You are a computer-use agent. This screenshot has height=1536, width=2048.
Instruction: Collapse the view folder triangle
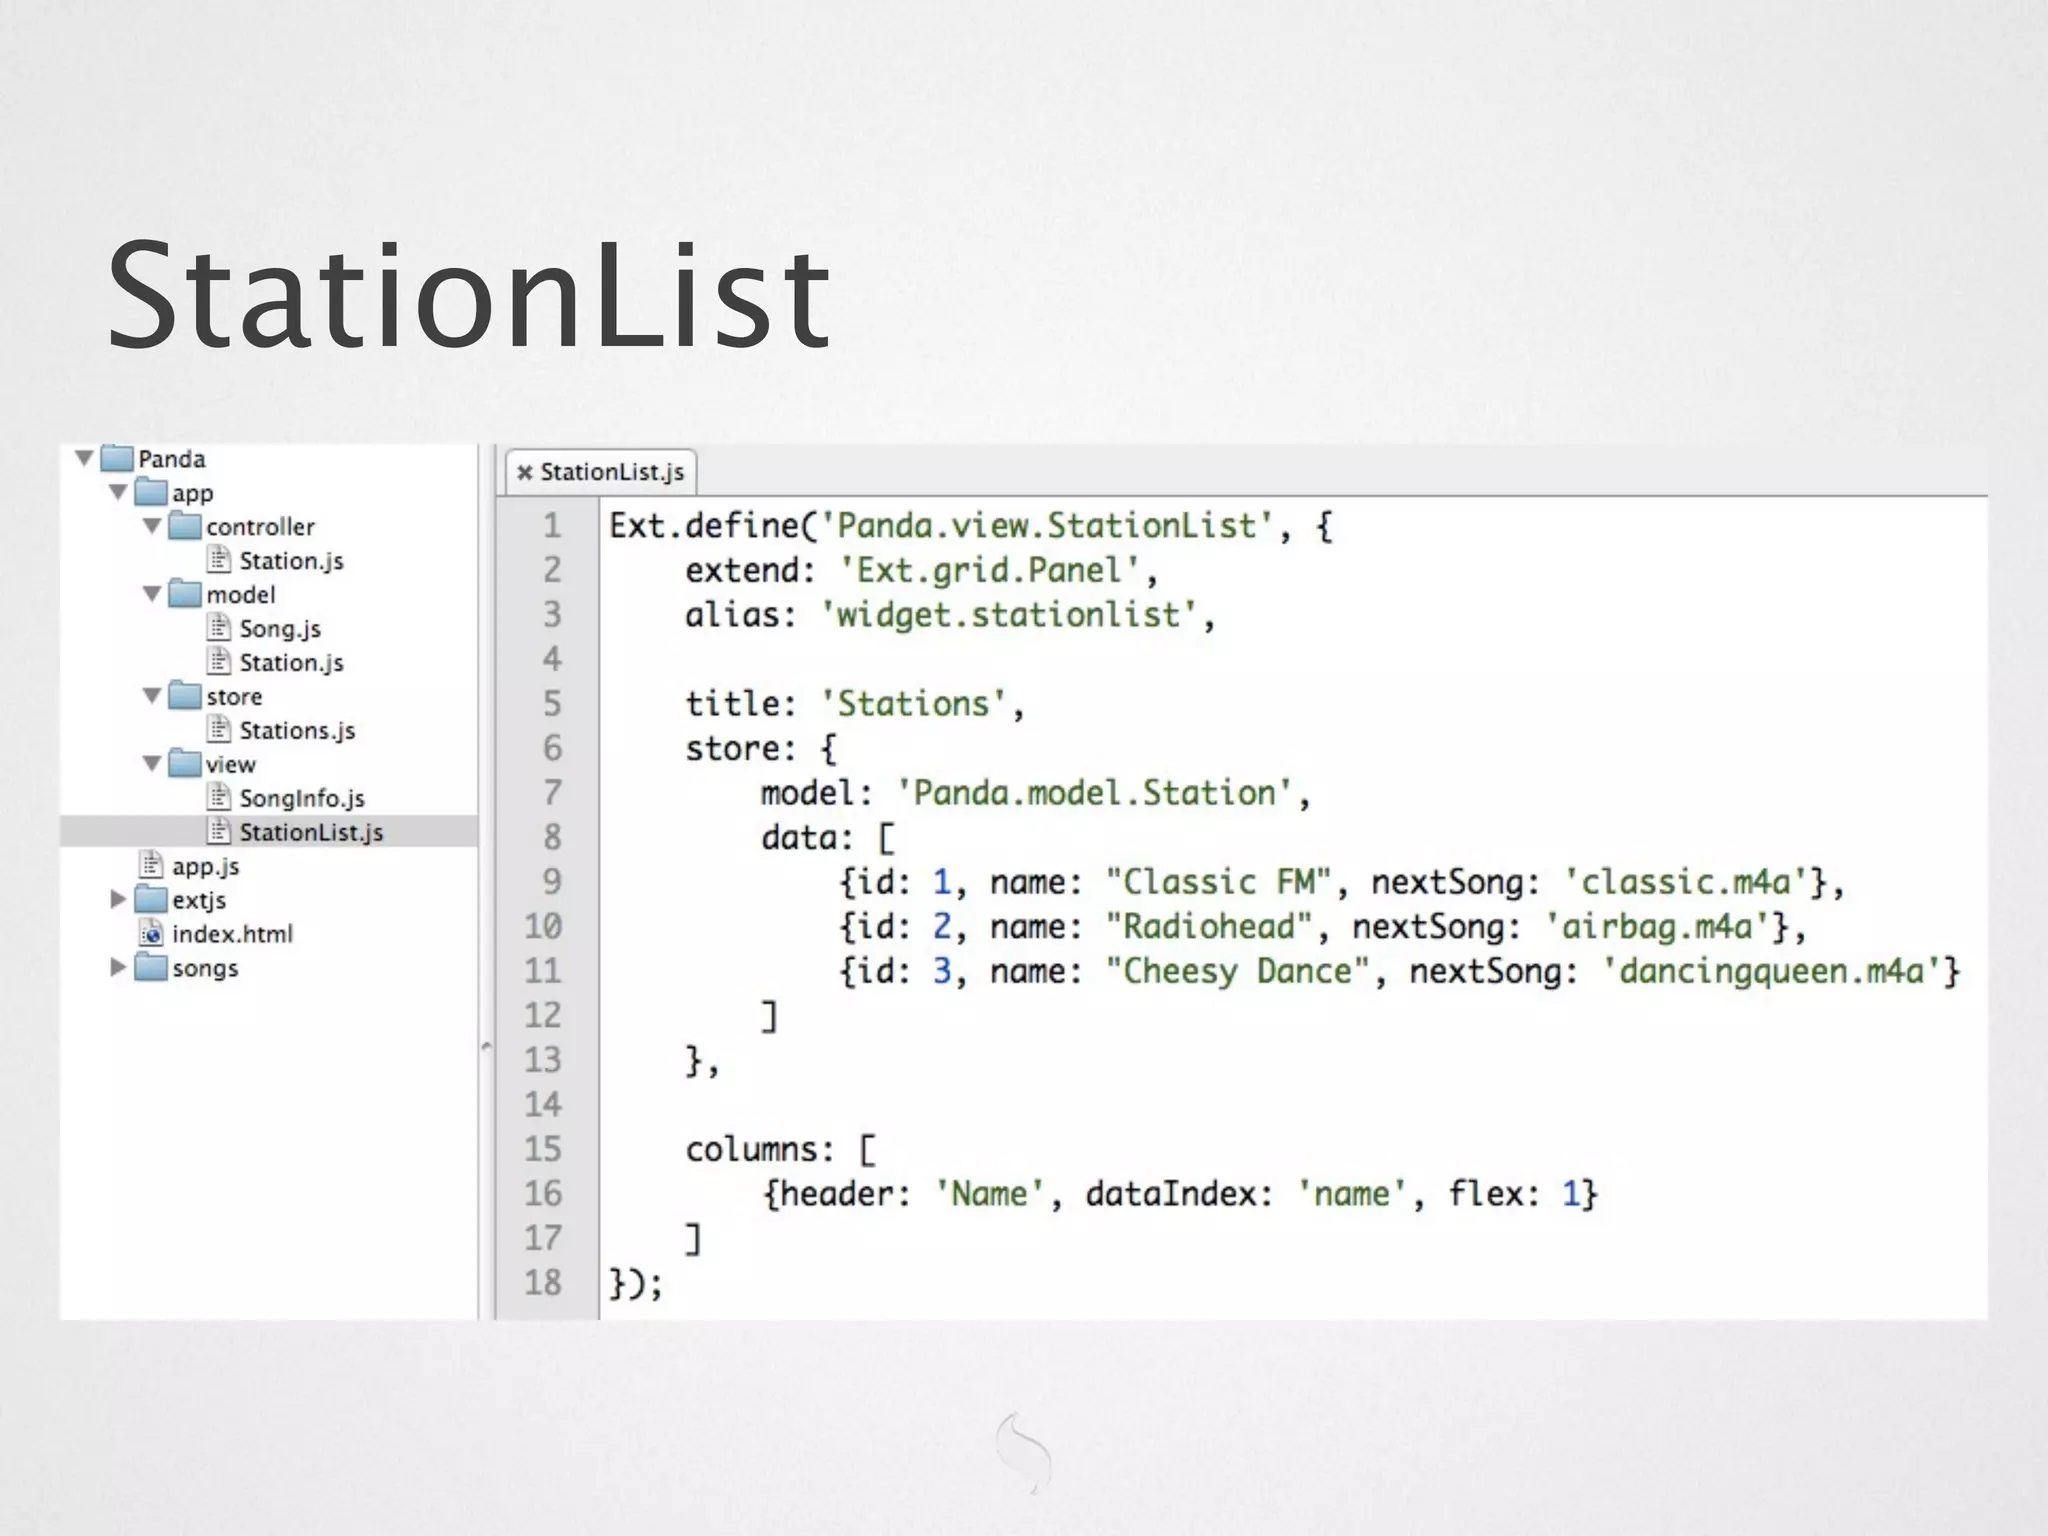(153, 765)
